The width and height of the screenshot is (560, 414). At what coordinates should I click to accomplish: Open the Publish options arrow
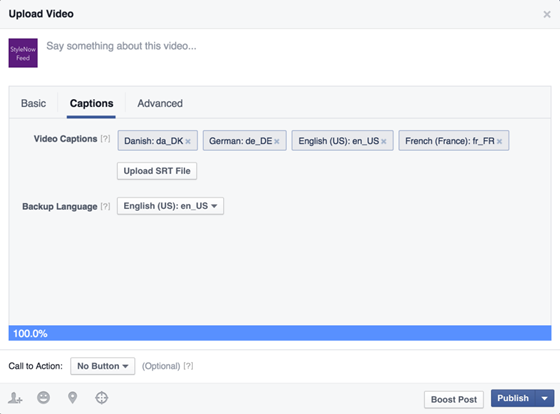pyautogui.click(x=545, y=398)
